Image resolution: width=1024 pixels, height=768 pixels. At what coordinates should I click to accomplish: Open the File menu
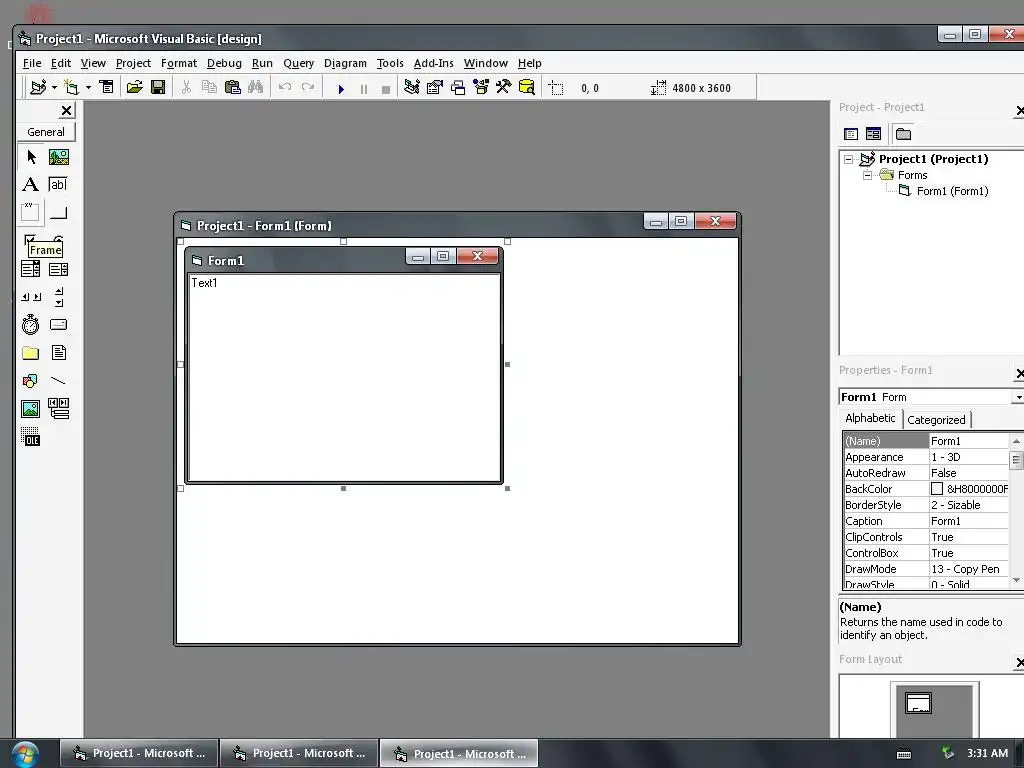tap(31, 63)
